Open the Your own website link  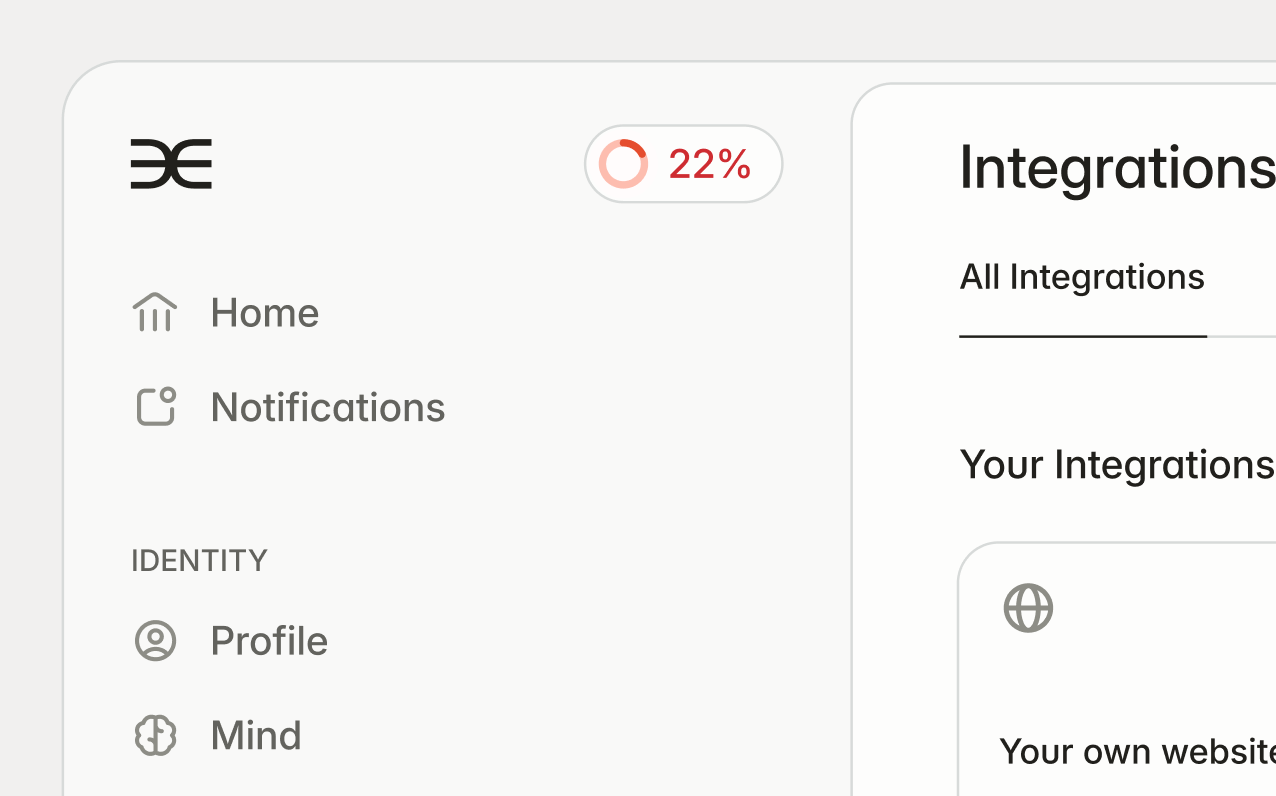(1136, 751)
